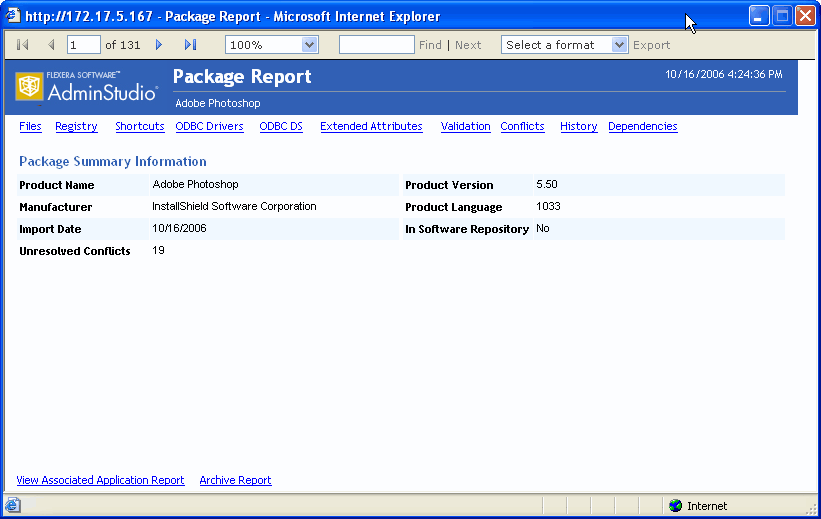Open the 100% zoom dropdown

click(309, 45)
